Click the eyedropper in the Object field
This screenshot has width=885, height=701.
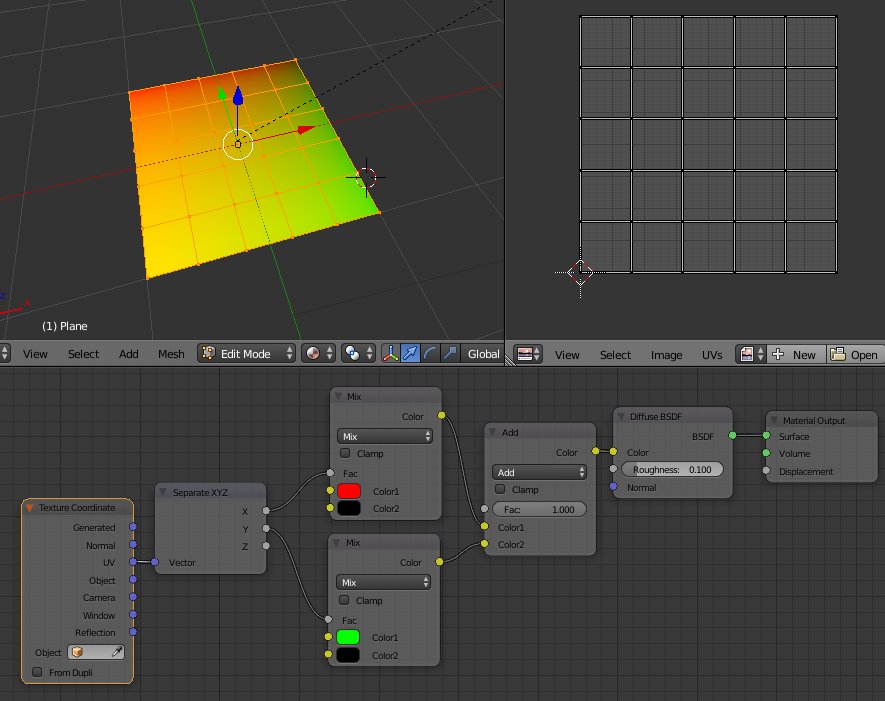click(116, 652)
